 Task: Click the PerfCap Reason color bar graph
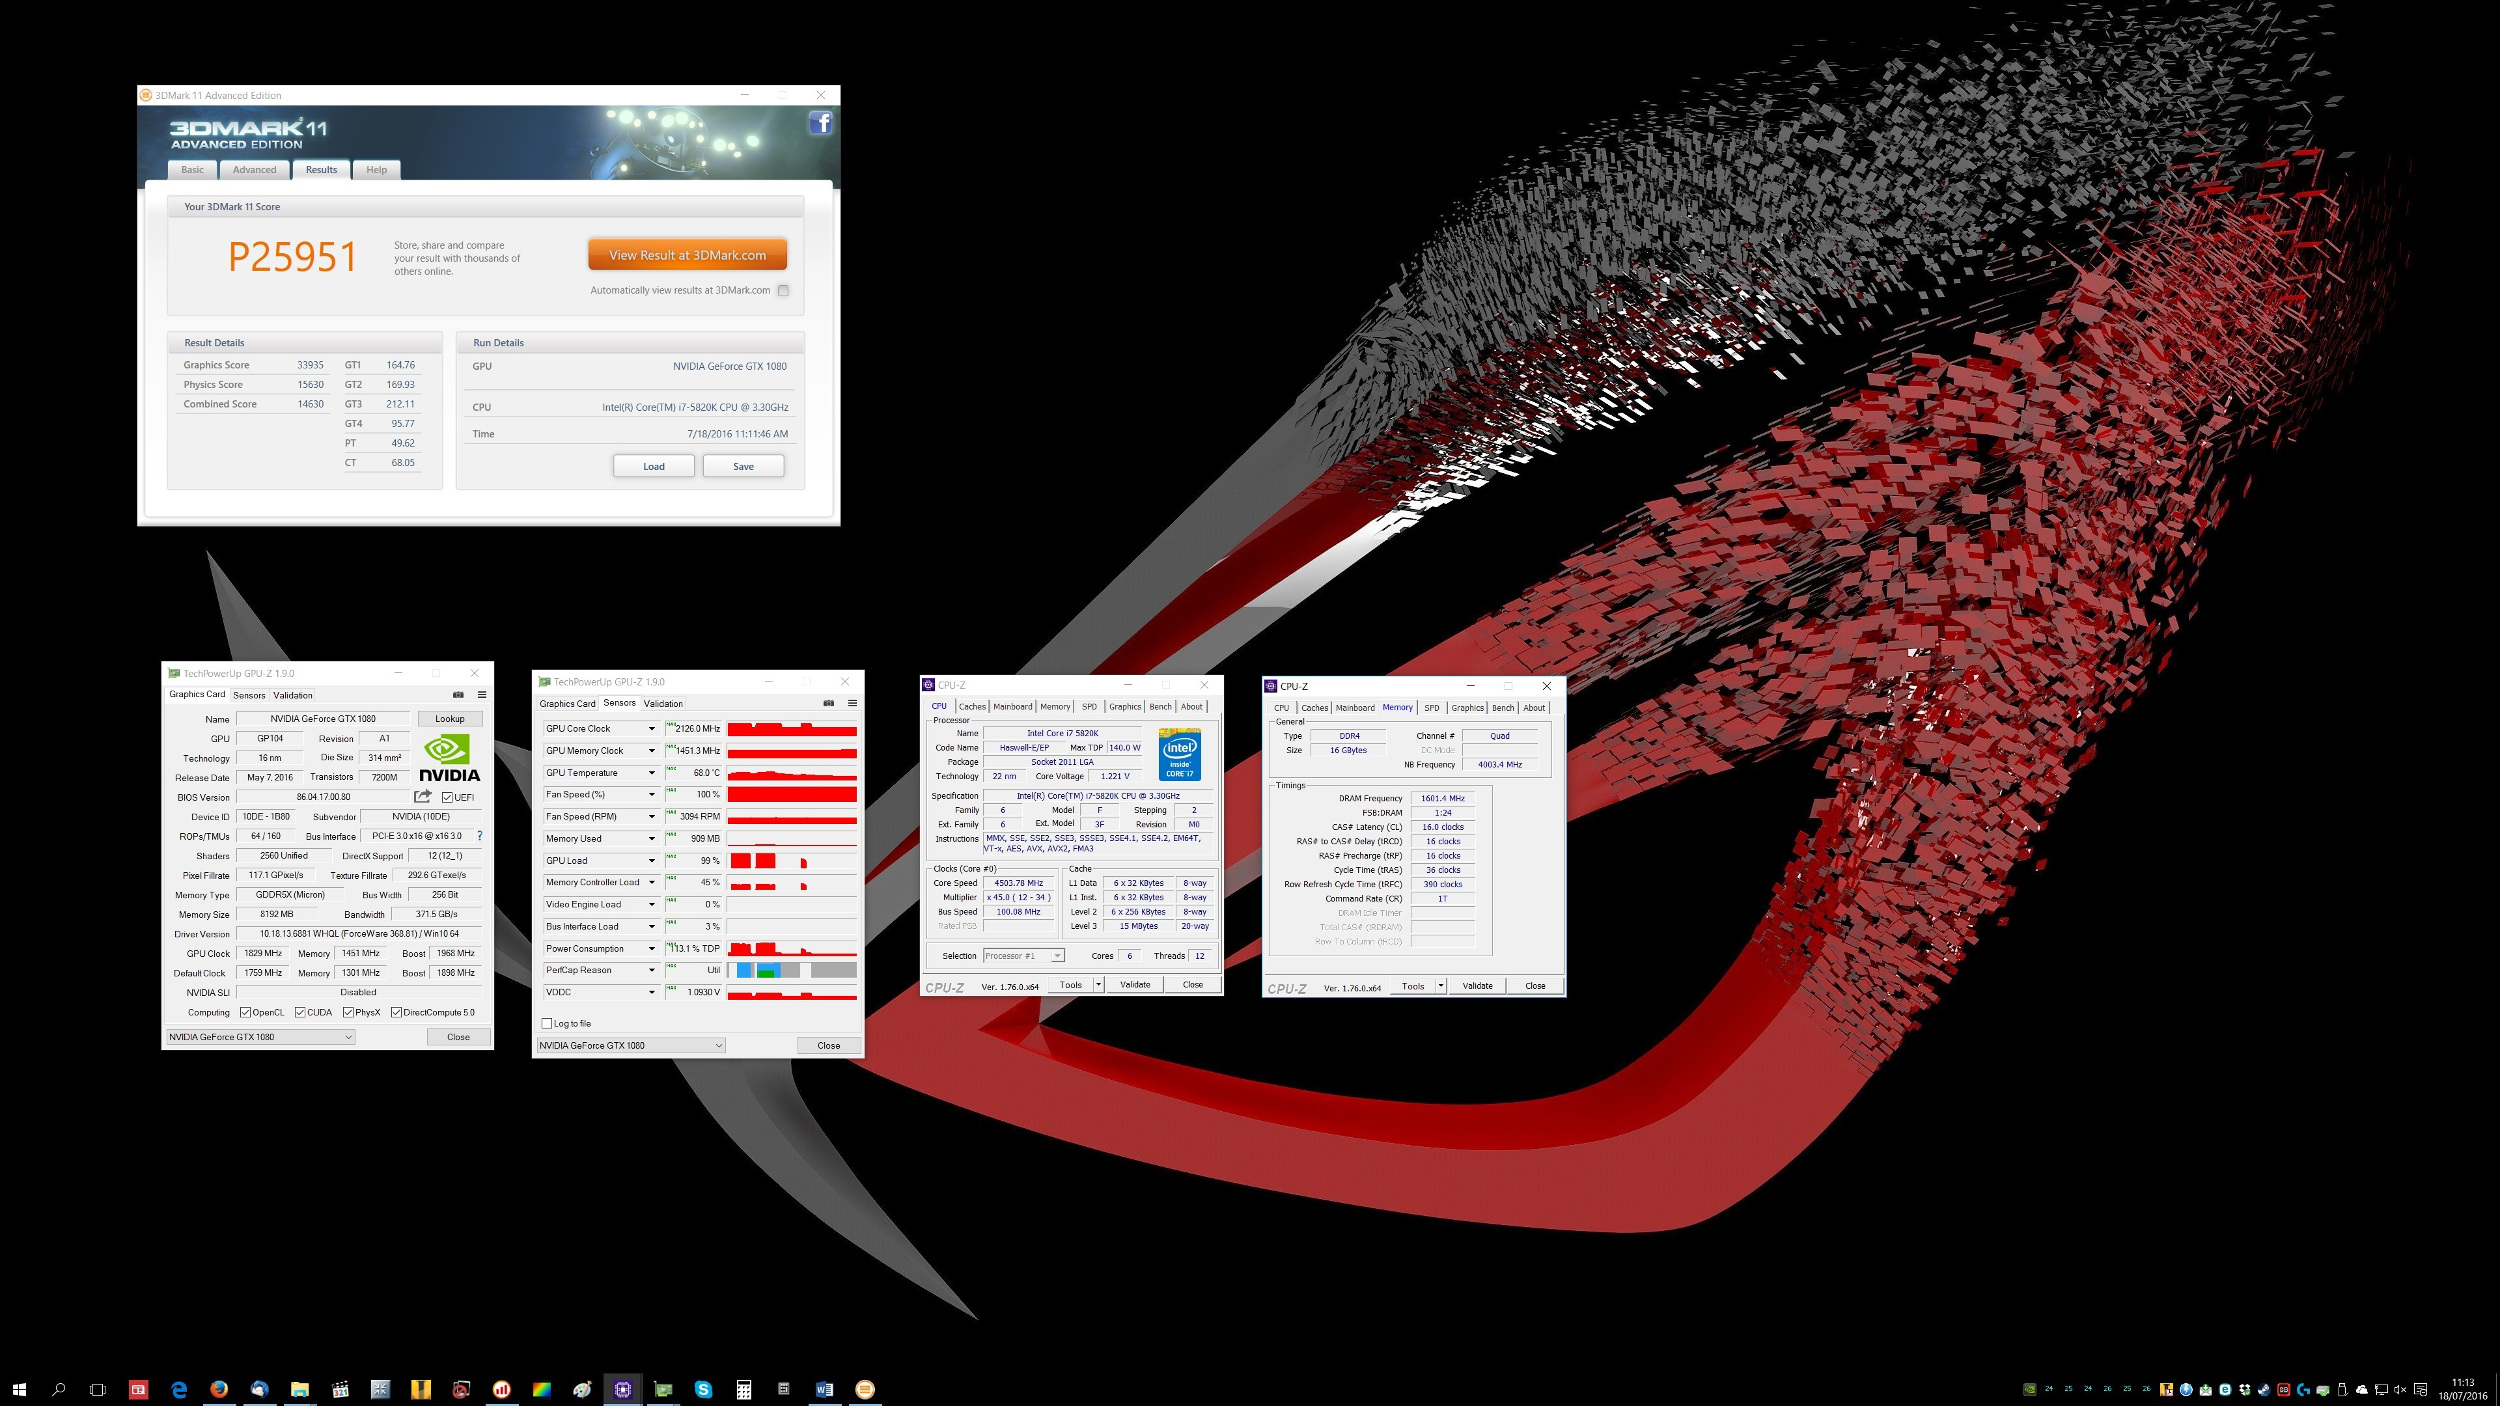(x=792, y=970)
